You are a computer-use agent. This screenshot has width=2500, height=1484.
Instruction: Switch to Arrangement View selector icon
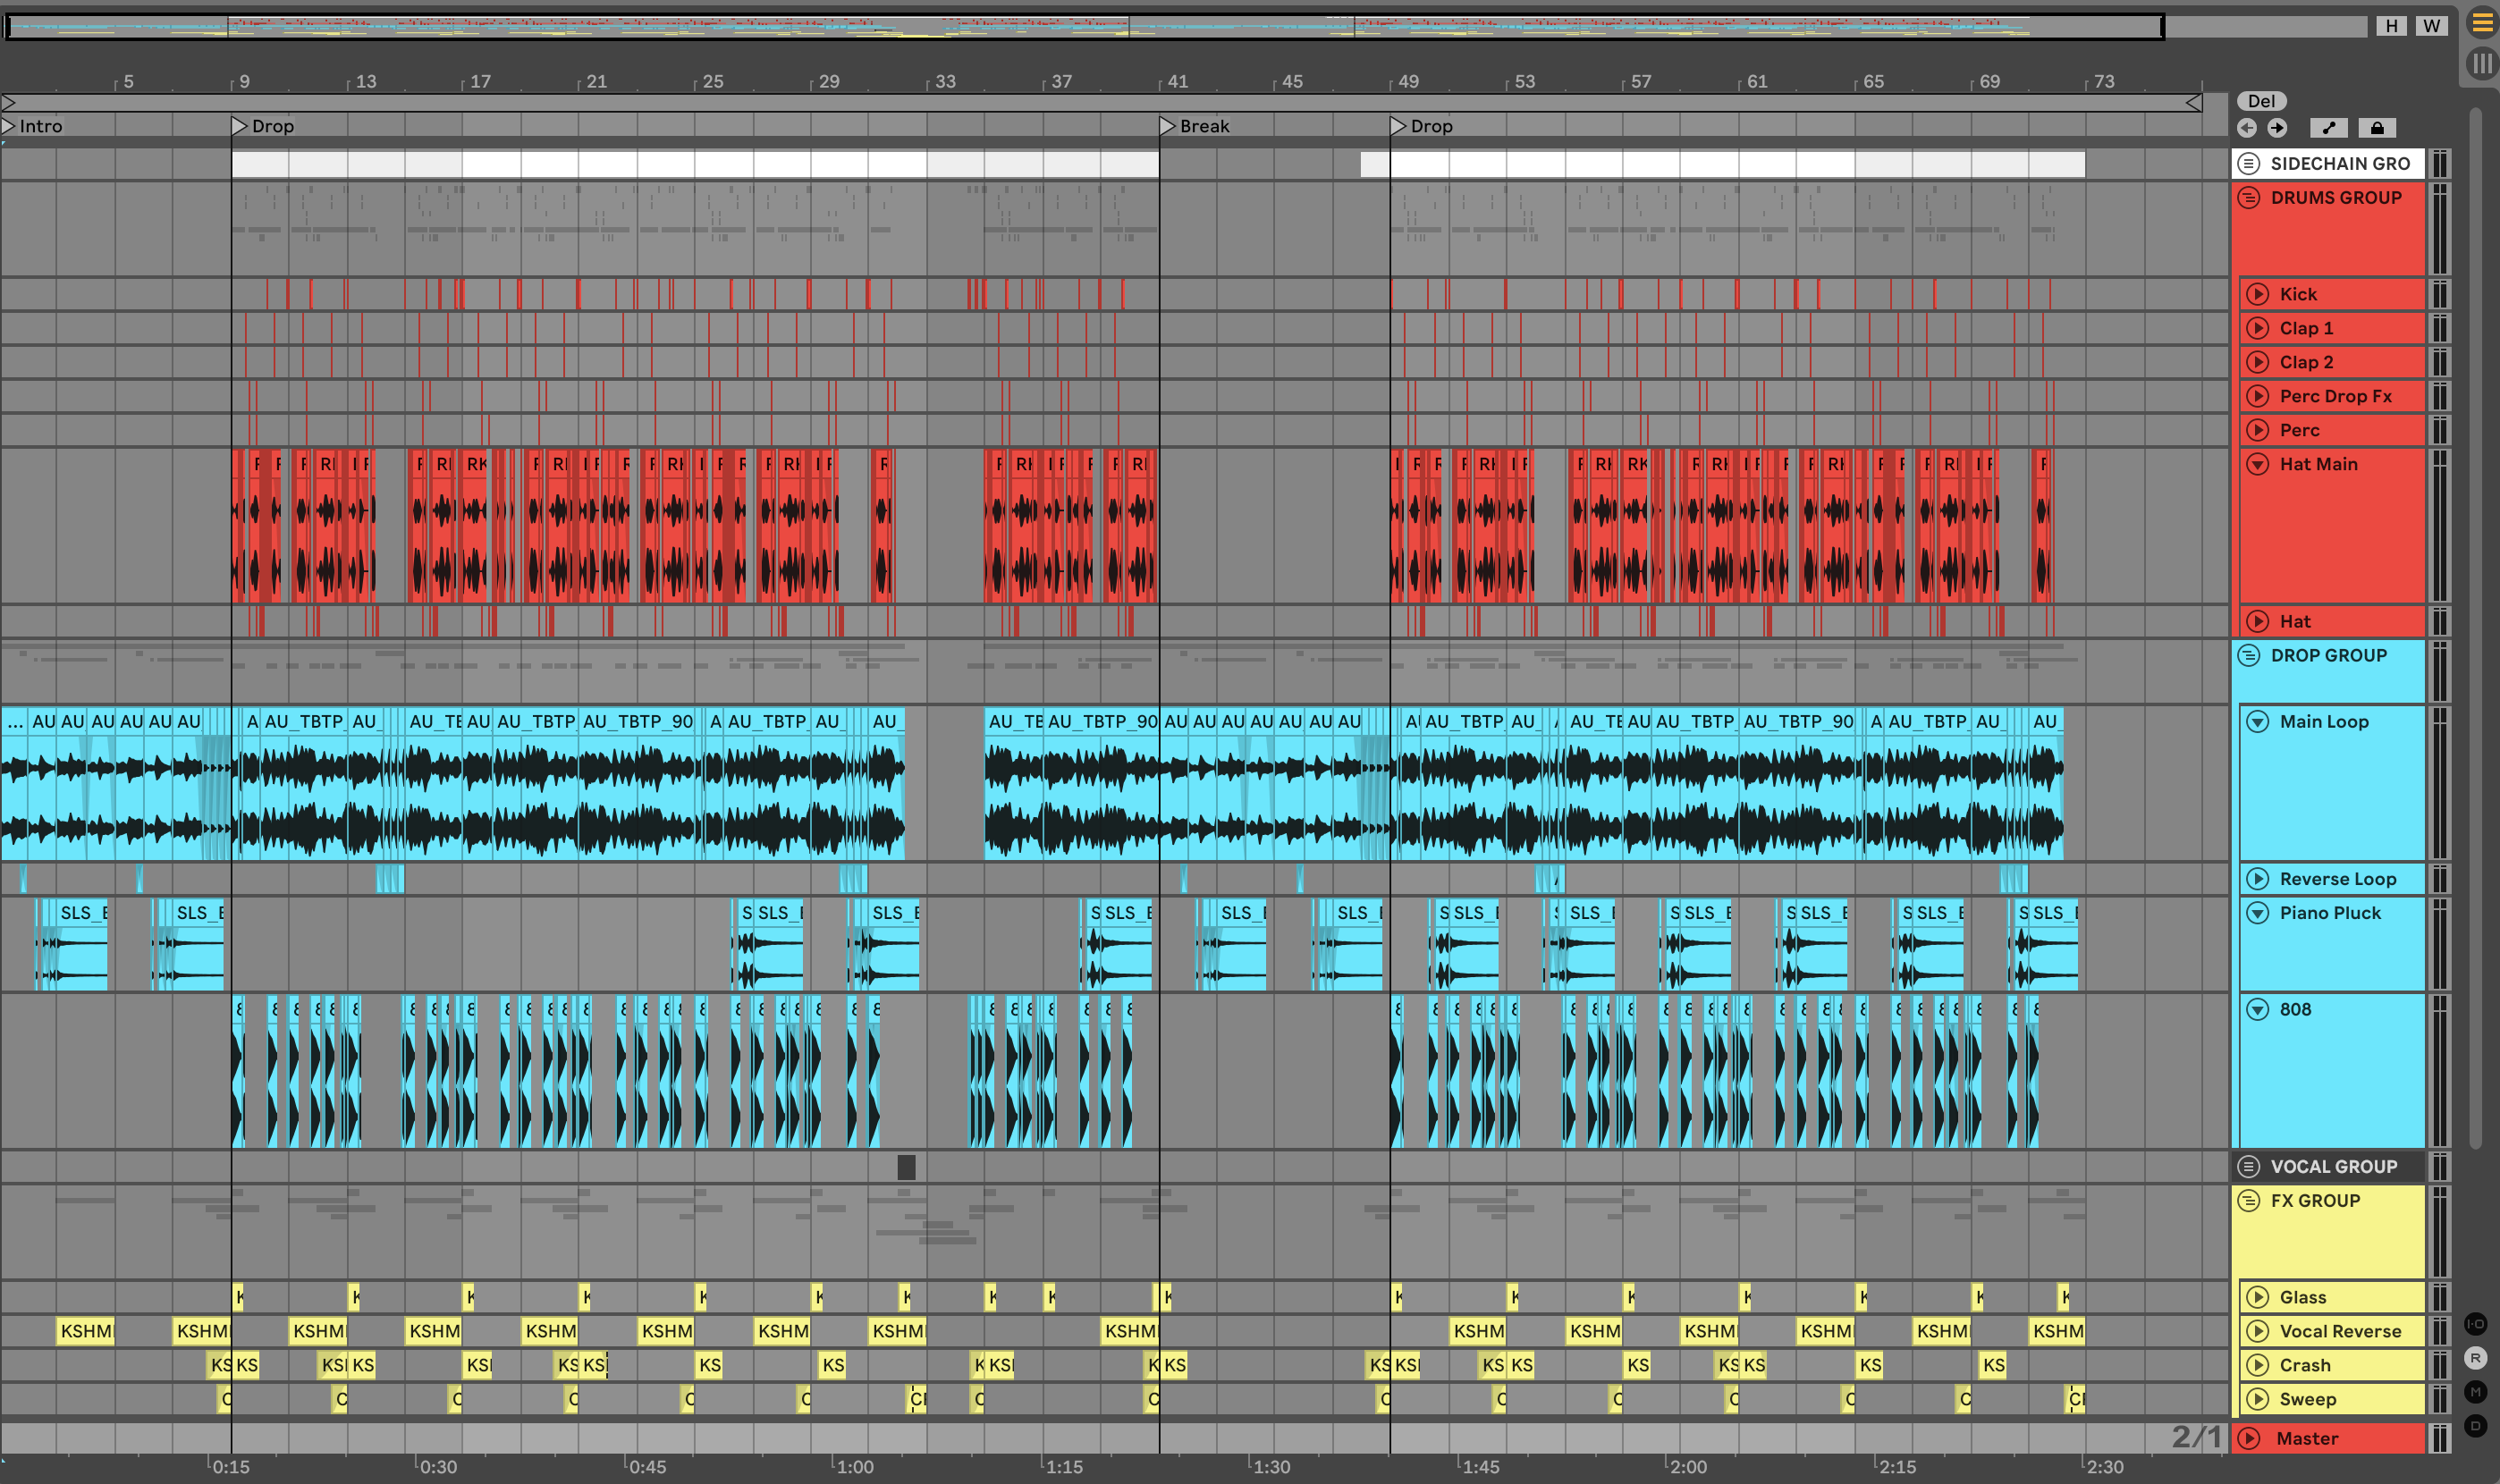point(2482,24)
